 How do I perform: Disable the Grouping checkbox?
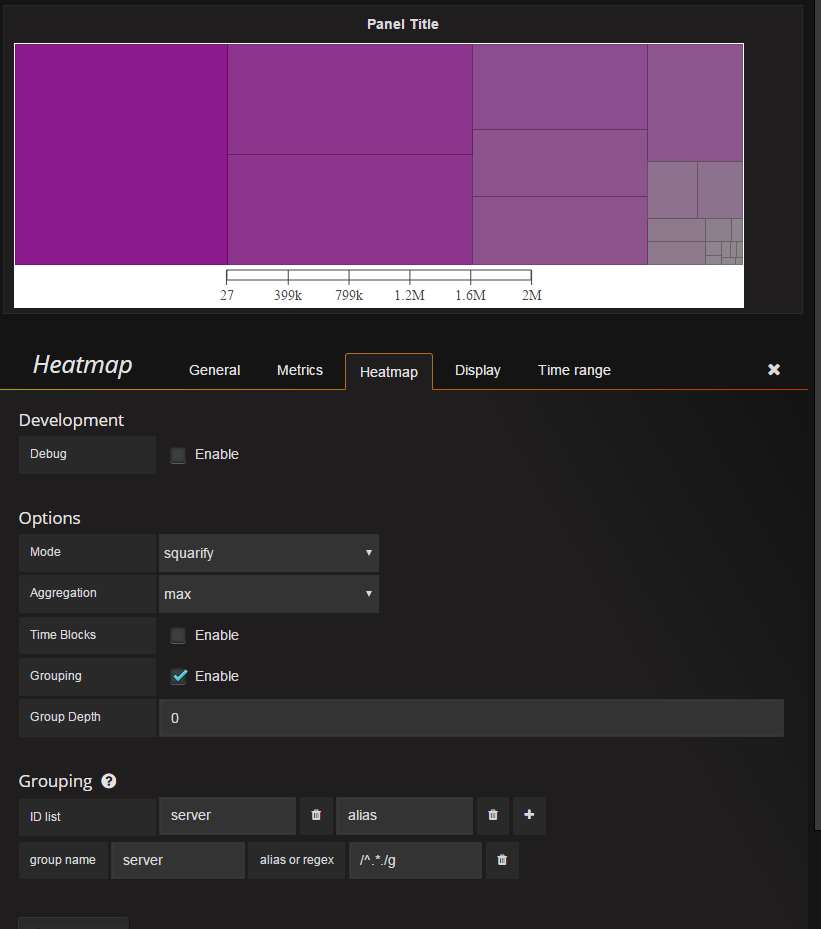tap(178, 677)
